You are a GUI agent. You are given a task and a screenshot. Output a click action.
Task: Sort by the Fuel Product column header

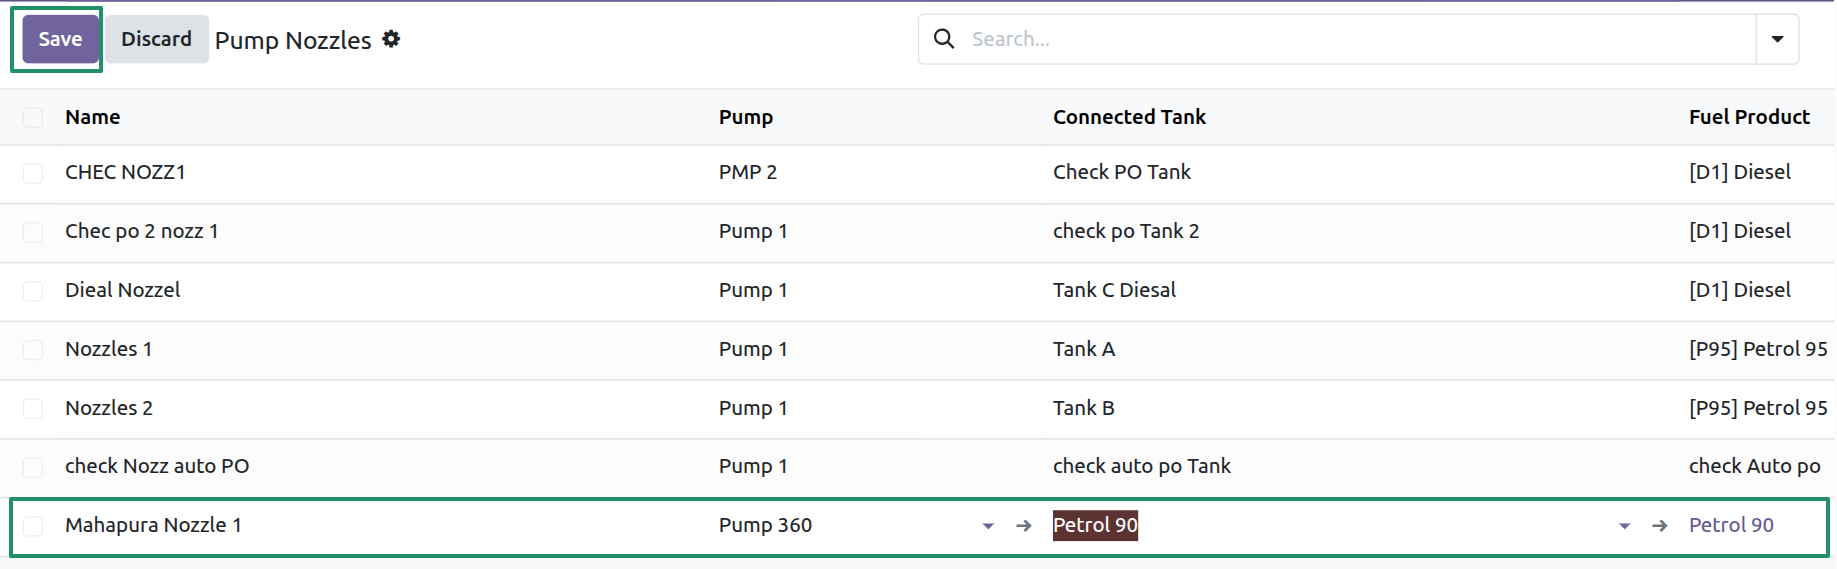click(x=1749, y=117)
